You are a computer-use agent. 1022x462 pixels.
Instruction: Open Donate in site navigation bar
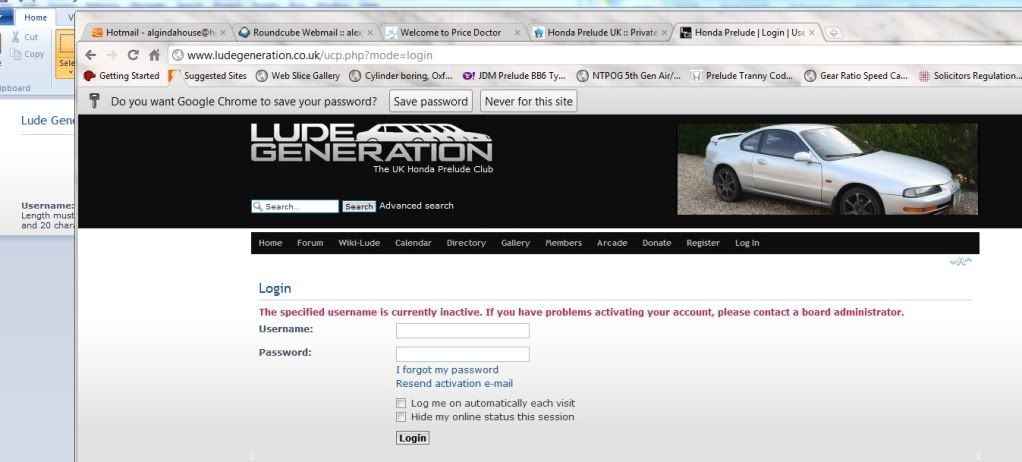[x=656, y=243]
